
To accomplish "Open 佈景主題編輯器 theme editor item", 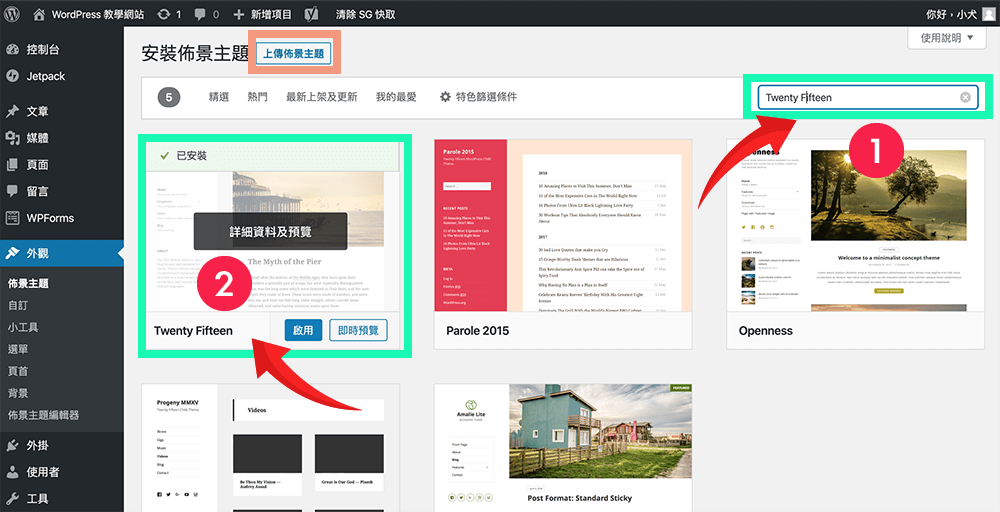I will pos(43,415).
